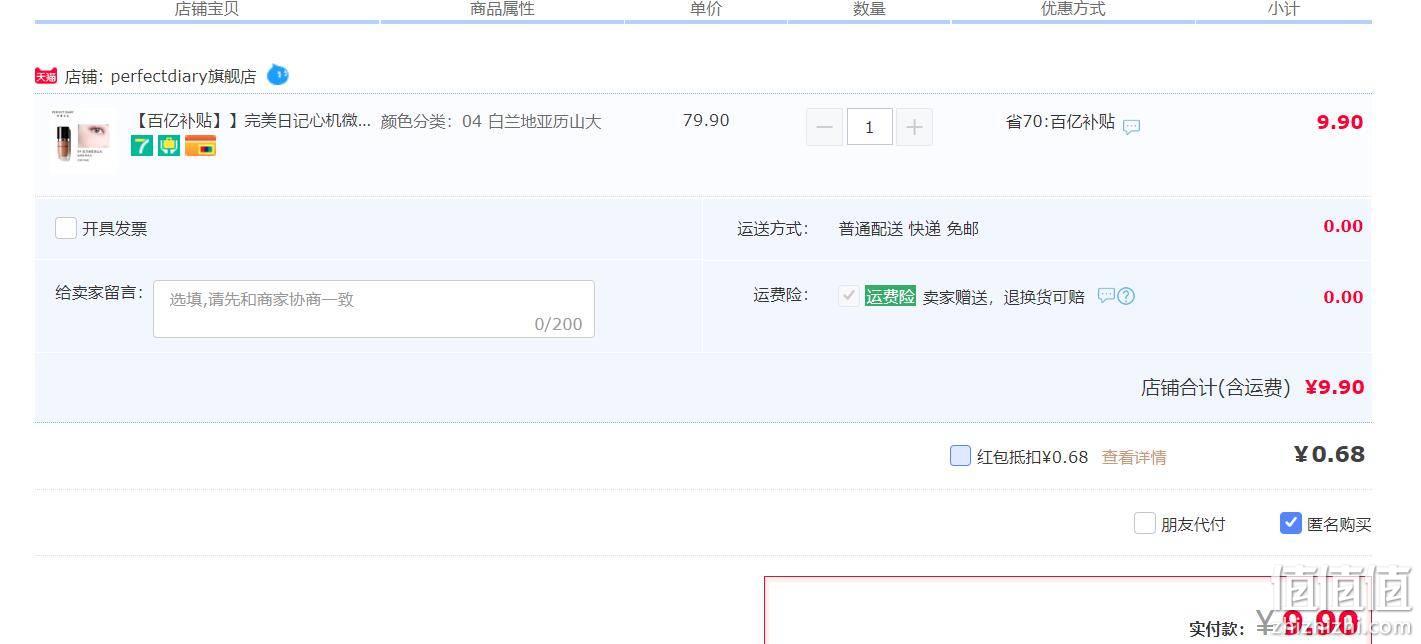Click the 店铺合计(含运费) ¥9.90 total
The width and height of the screenshot is (1421, 644).
pyautogui.click(x=1252, y=387)
